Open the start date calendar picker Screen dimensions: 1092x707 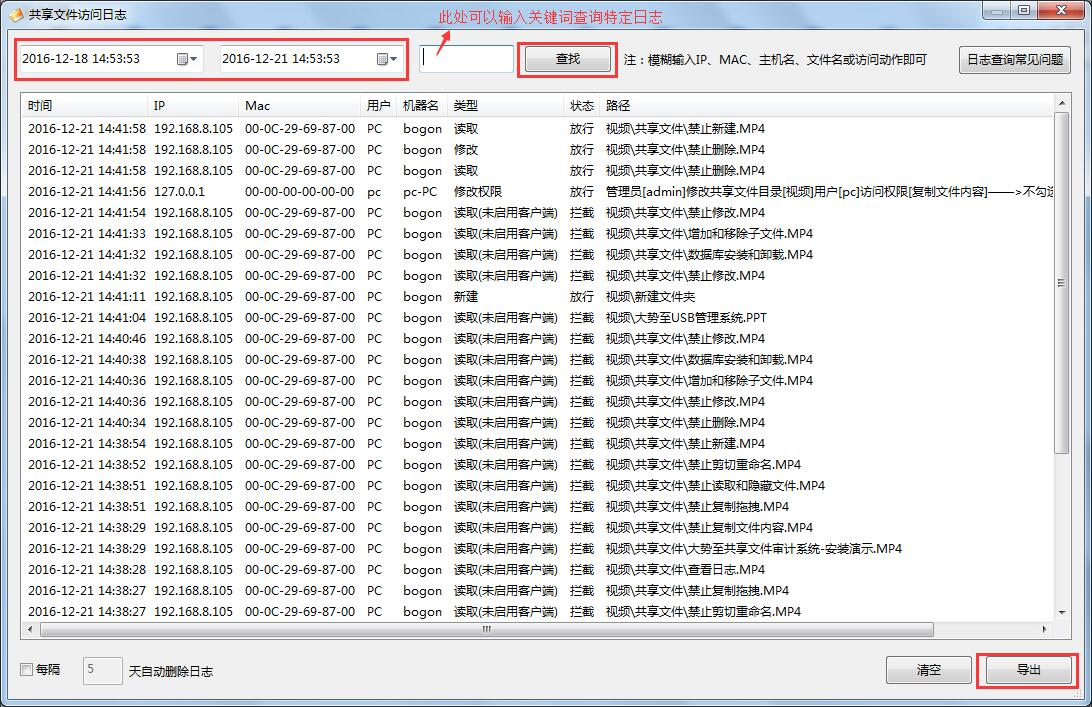pyautogui.click(x=182, y=59)
